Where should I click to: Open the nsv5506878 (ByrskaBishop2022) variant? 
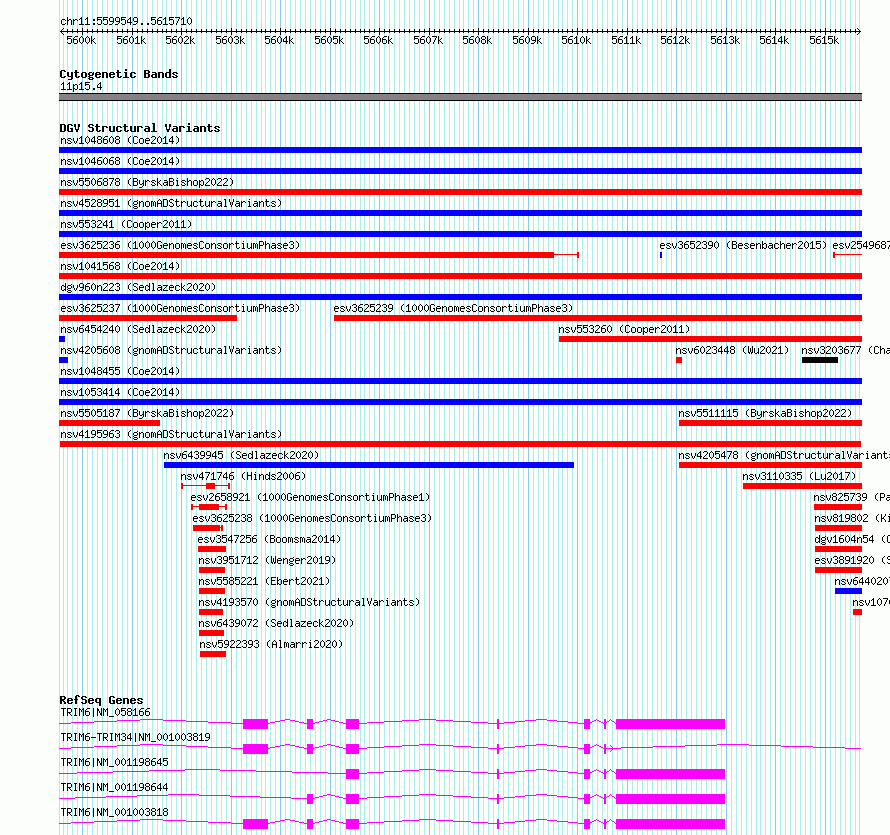[x=147, y=182]
